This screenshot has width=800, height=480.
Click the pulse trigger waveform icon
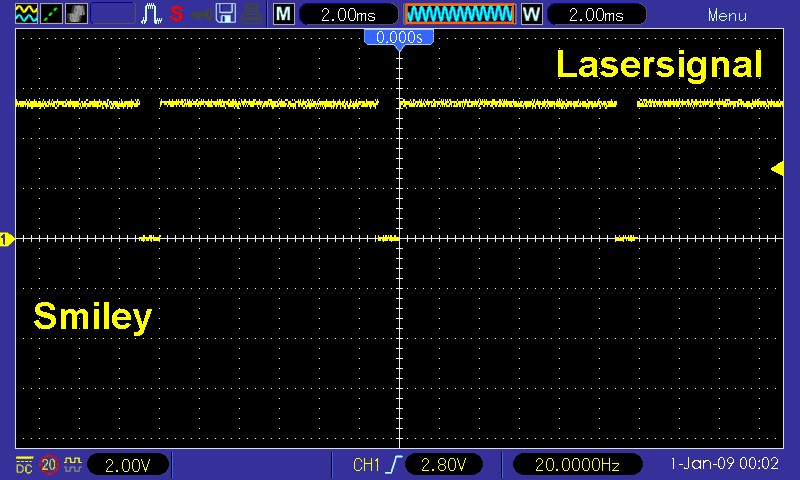click(152, 14)
